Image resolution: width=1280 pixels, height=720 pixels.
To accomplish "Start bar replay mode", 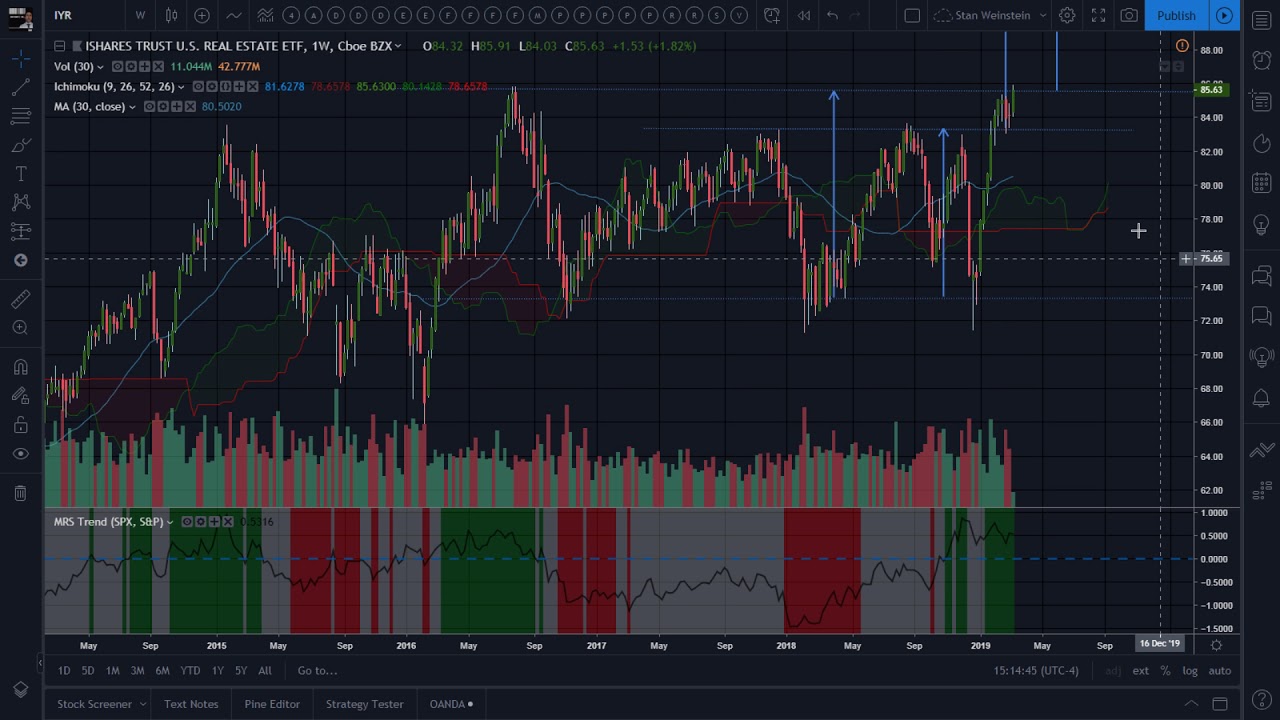I will [x=803, y=15].
